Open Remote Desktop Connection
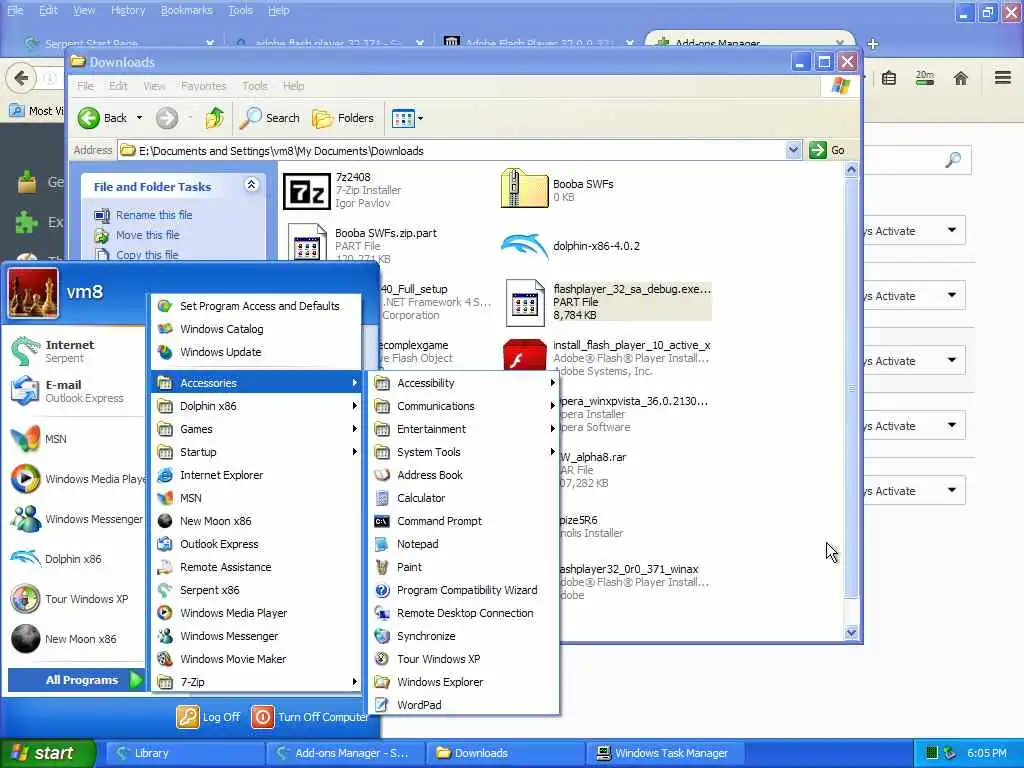 point(464,613)
